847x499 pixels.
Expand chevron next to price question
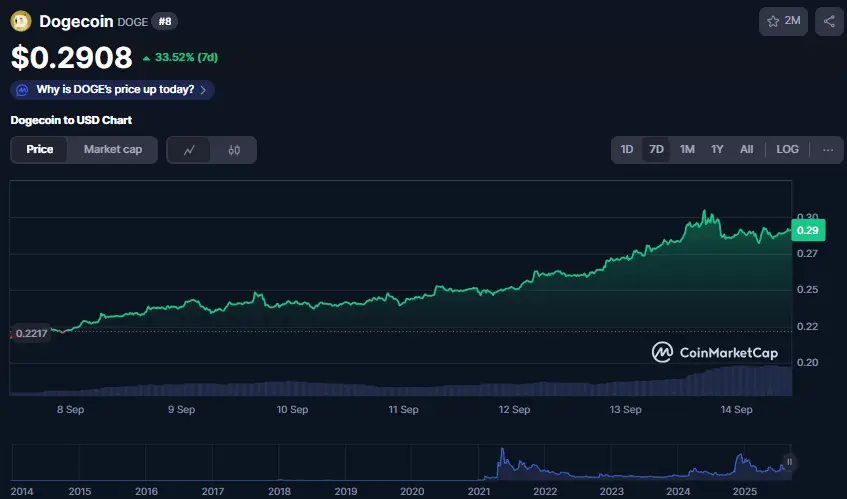(203, 90)
